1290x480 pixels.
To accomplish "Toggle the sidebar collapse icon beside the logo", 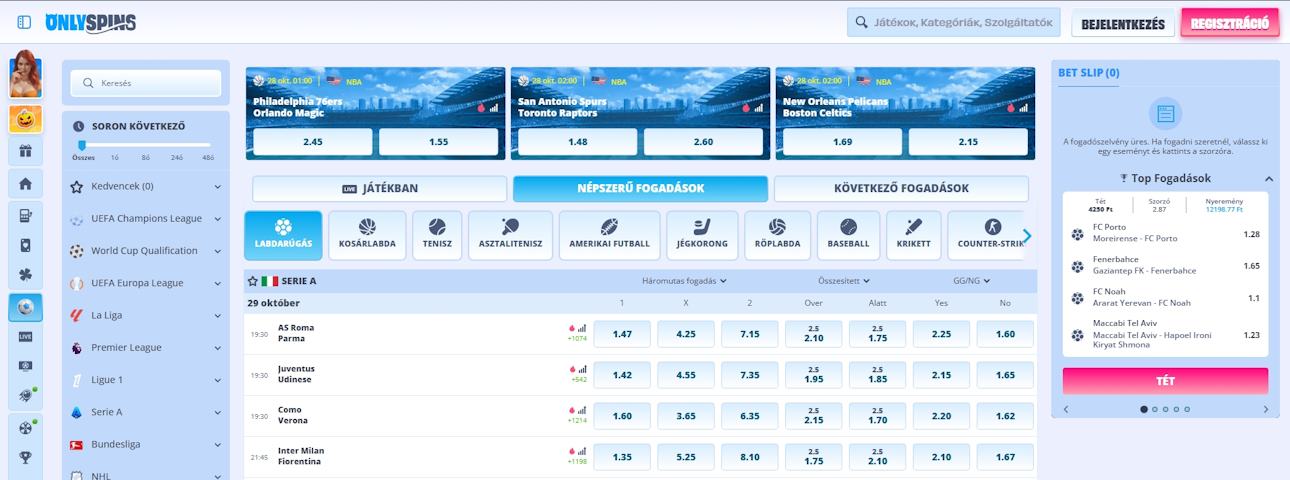I will [x=25, y=22].
